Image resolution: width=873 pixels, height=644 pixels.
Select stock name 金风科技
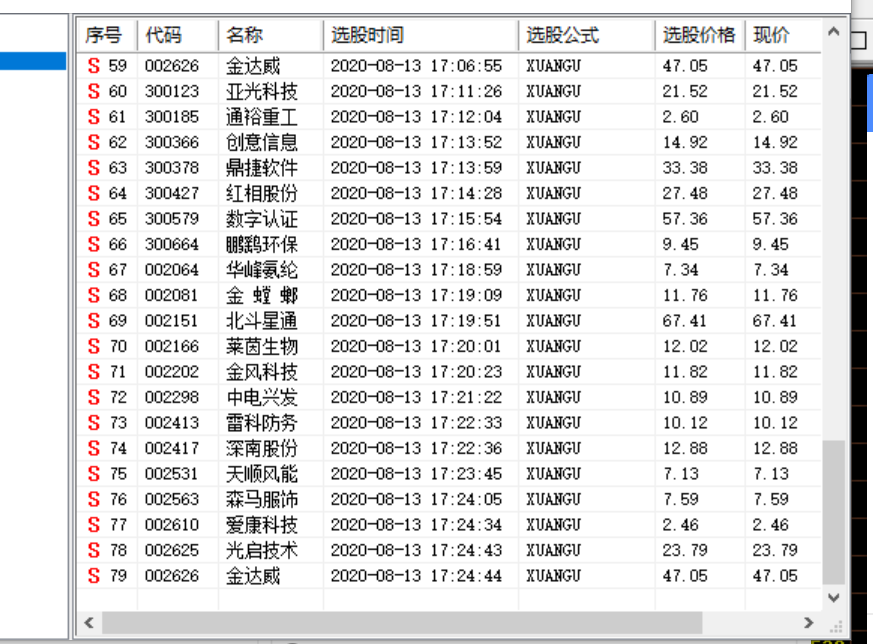coord(262,372)
